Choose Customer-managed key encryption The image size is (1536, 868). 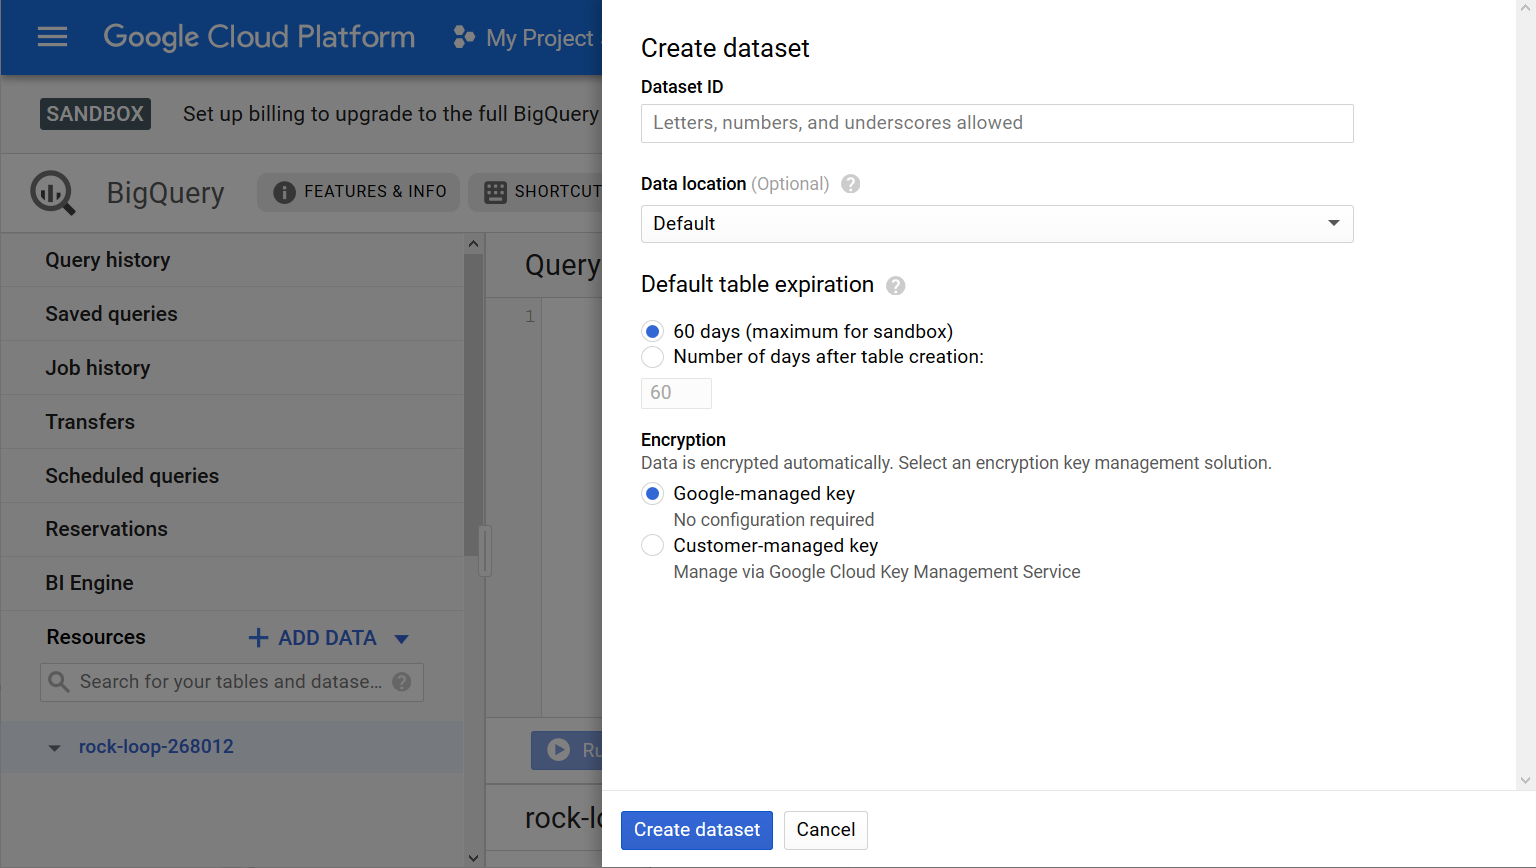(x=652, y=545)
